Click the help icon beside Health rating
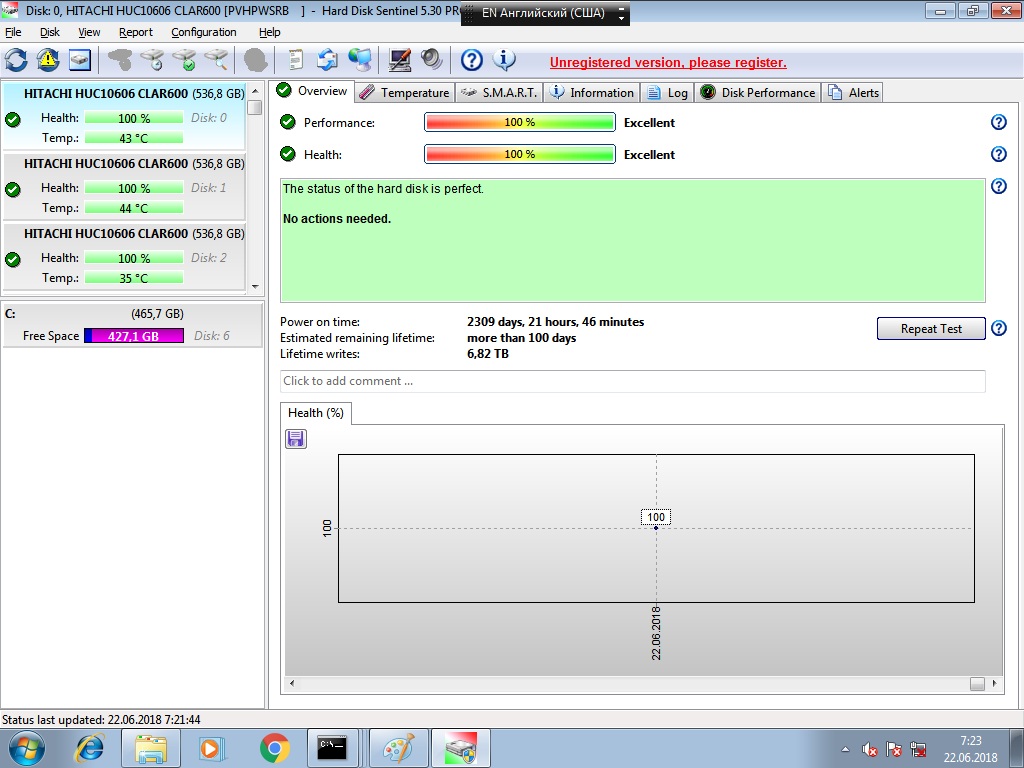This screenshot has width=1024, height=768. coord(999,154)
